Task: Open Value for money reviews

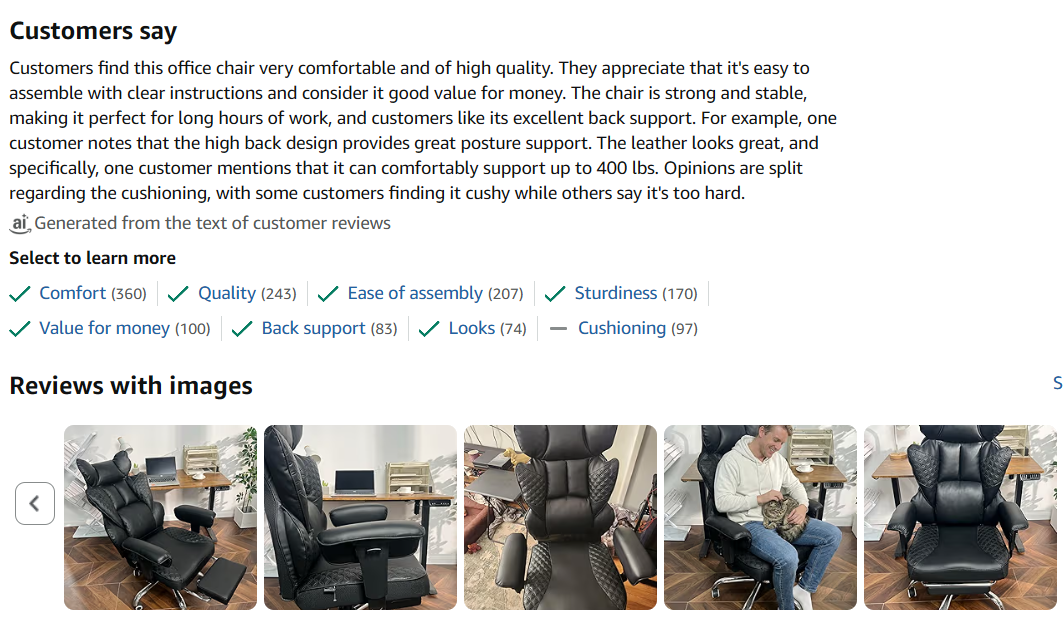Action: coord(105,328)
